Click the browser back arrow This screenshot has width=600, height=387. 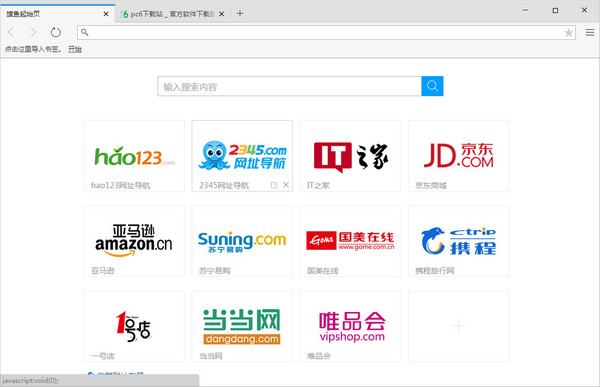tap(11, 33)
